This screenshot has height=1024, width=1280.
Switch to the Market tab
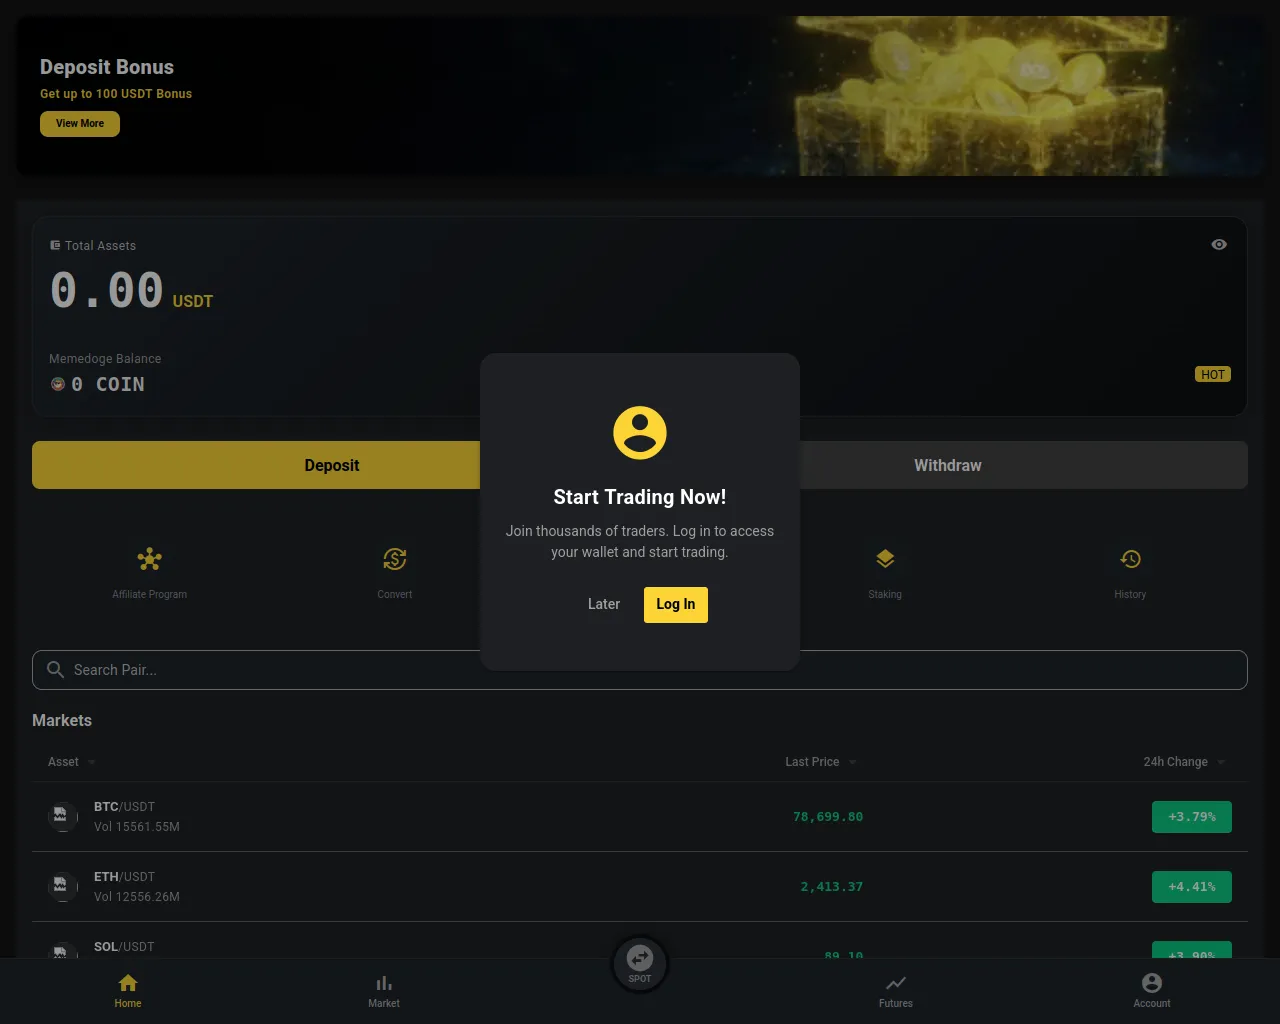pos(384,991)
